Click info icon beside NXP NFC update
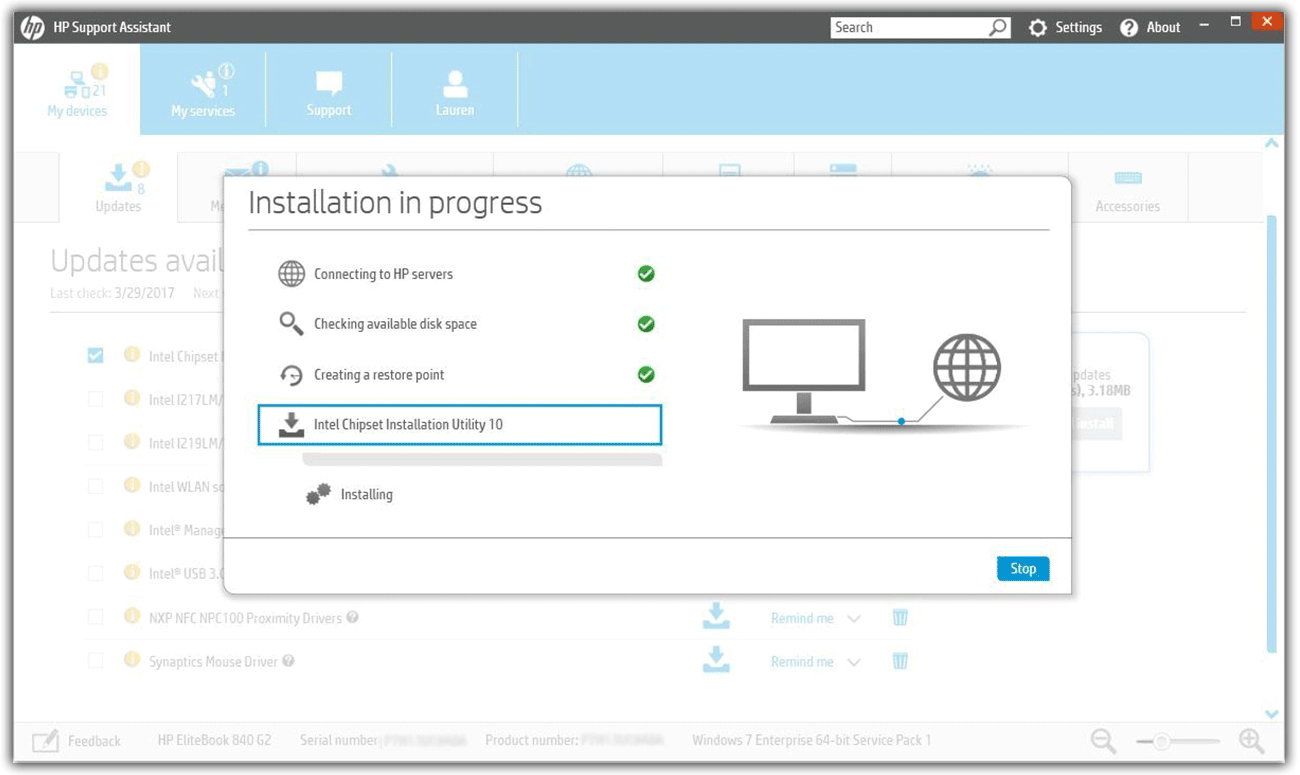Image resolution: width=1300 pixels, height=775 pixels. tap(131, 616)
